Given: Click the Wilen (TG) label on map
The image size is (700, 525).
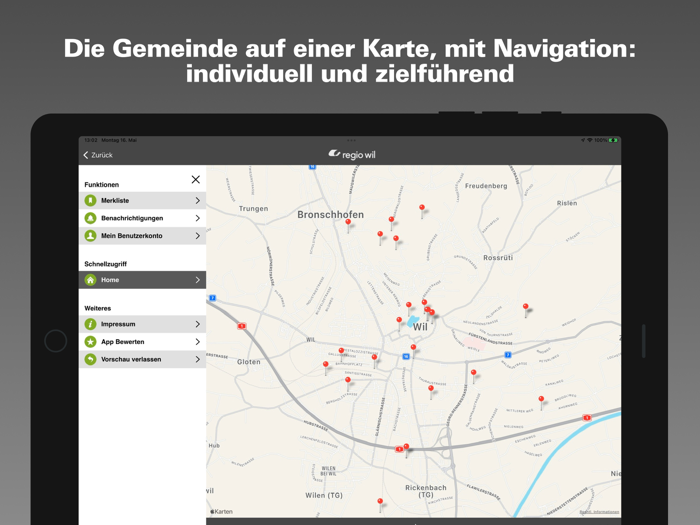Looking at the screenshot, I should pyautogui.click(x=324, y=495).
